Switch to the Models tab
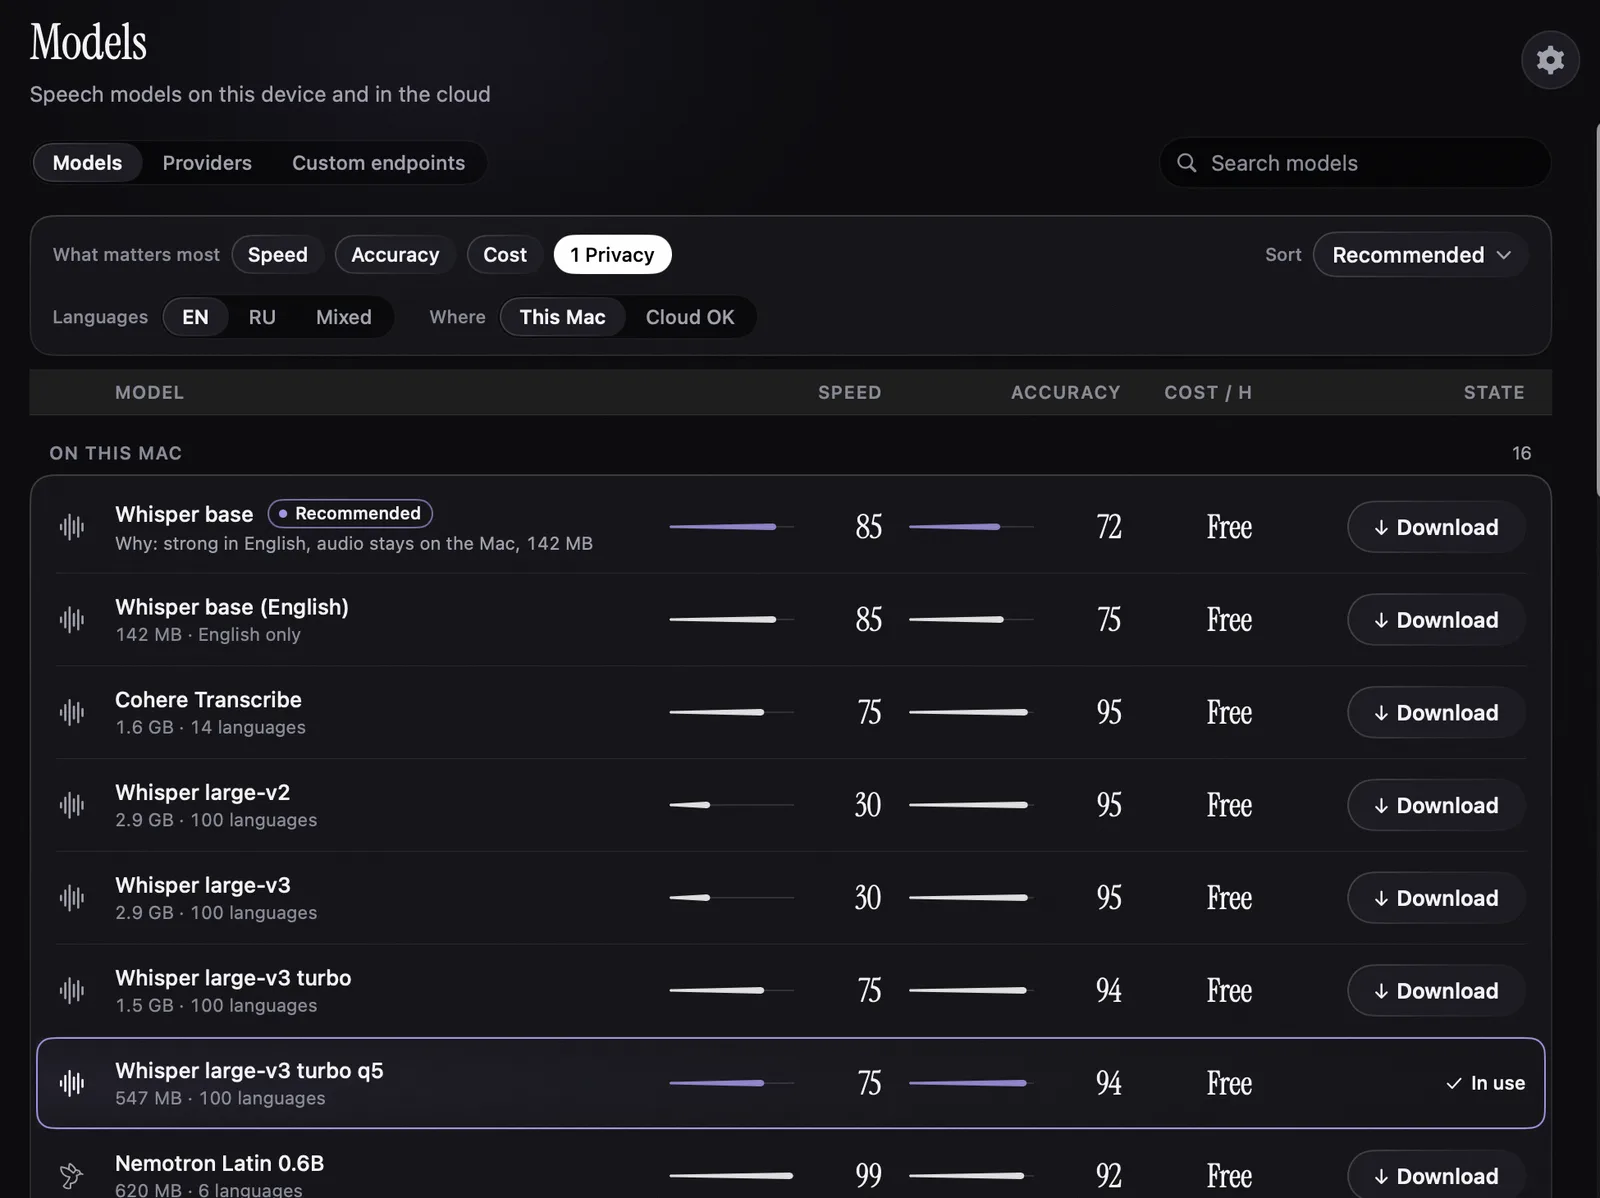This screenshot has height=1198, width=1600. 87,163
